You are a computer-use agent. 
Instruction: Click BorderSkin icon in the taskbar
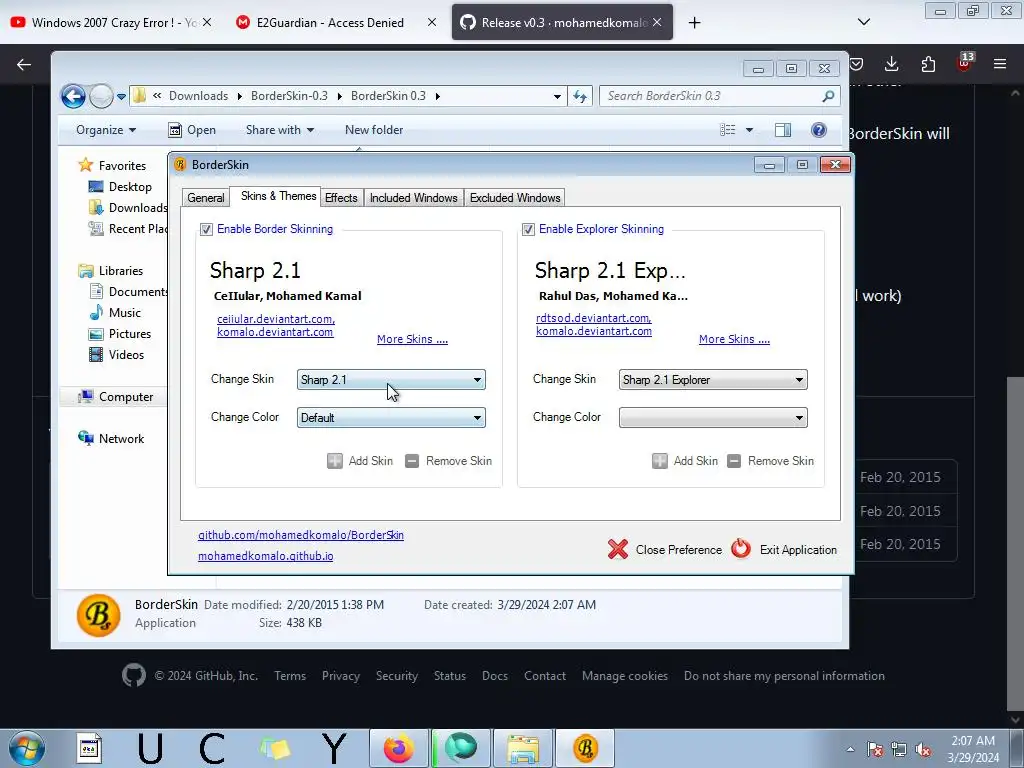pos(586,748)
